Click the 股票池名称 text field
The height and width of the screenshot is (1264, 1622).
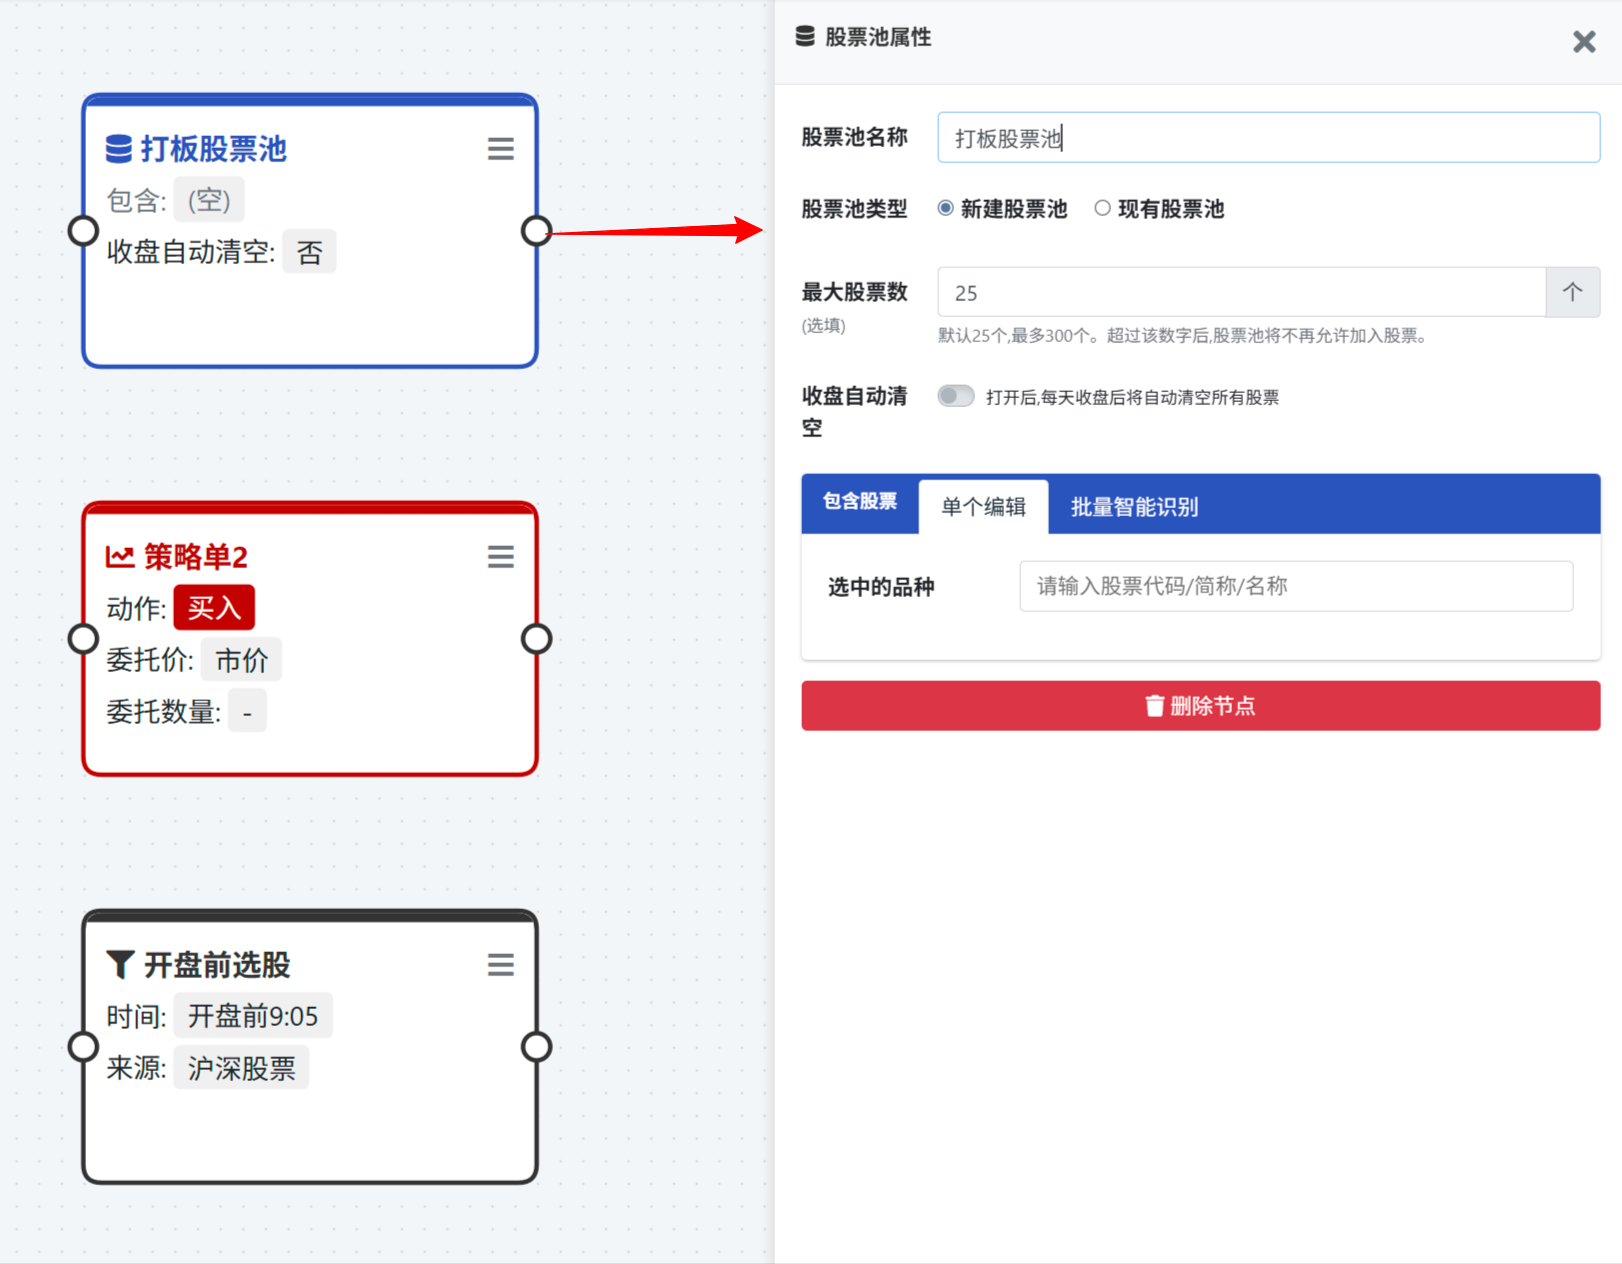click(x=1268, y=138)
